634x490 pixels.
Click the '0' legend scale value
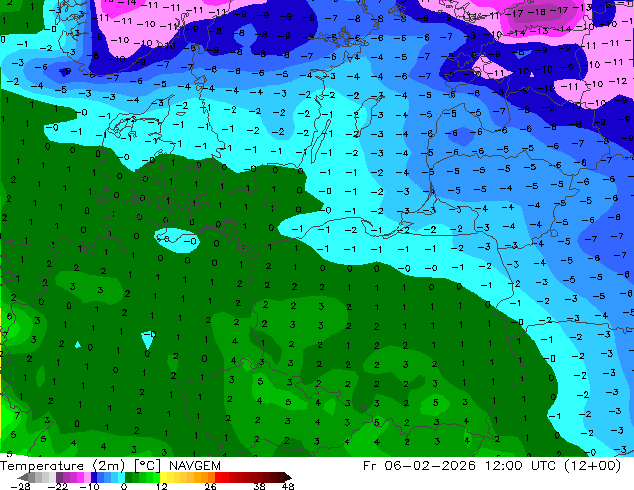coord(124,486)
